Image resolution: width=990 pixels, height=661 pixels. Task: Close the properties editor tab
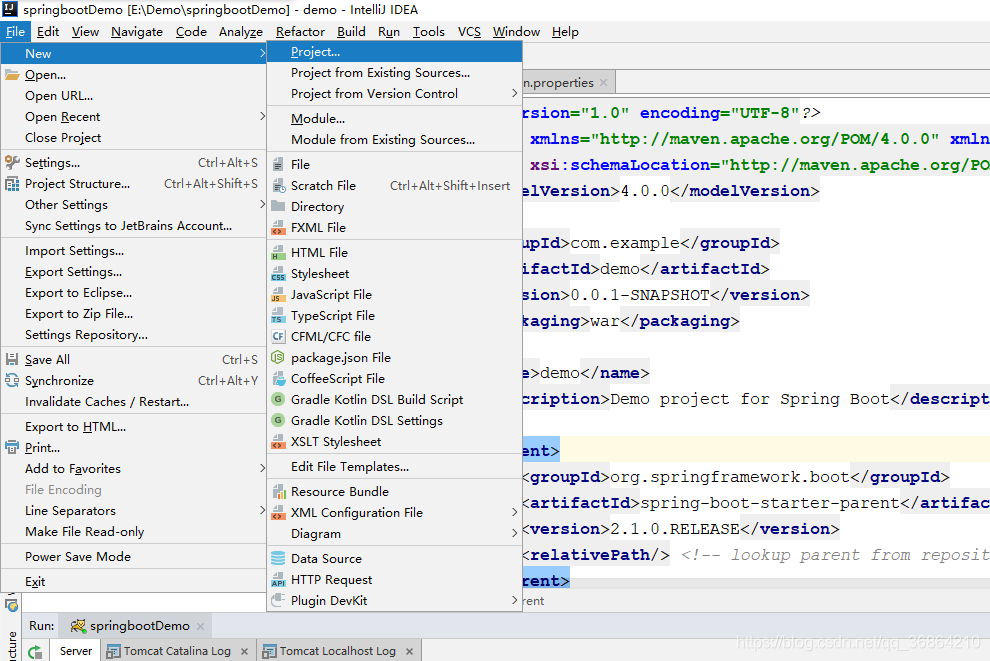[x=604, y=83]
